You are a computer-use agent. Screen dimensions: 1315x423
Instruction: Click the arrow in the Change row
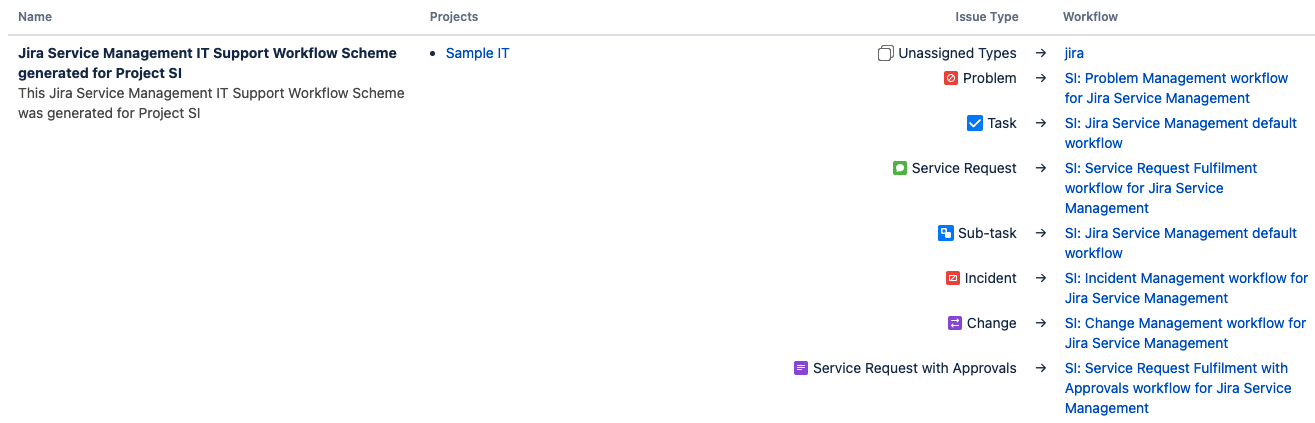tap(1041, 323)
